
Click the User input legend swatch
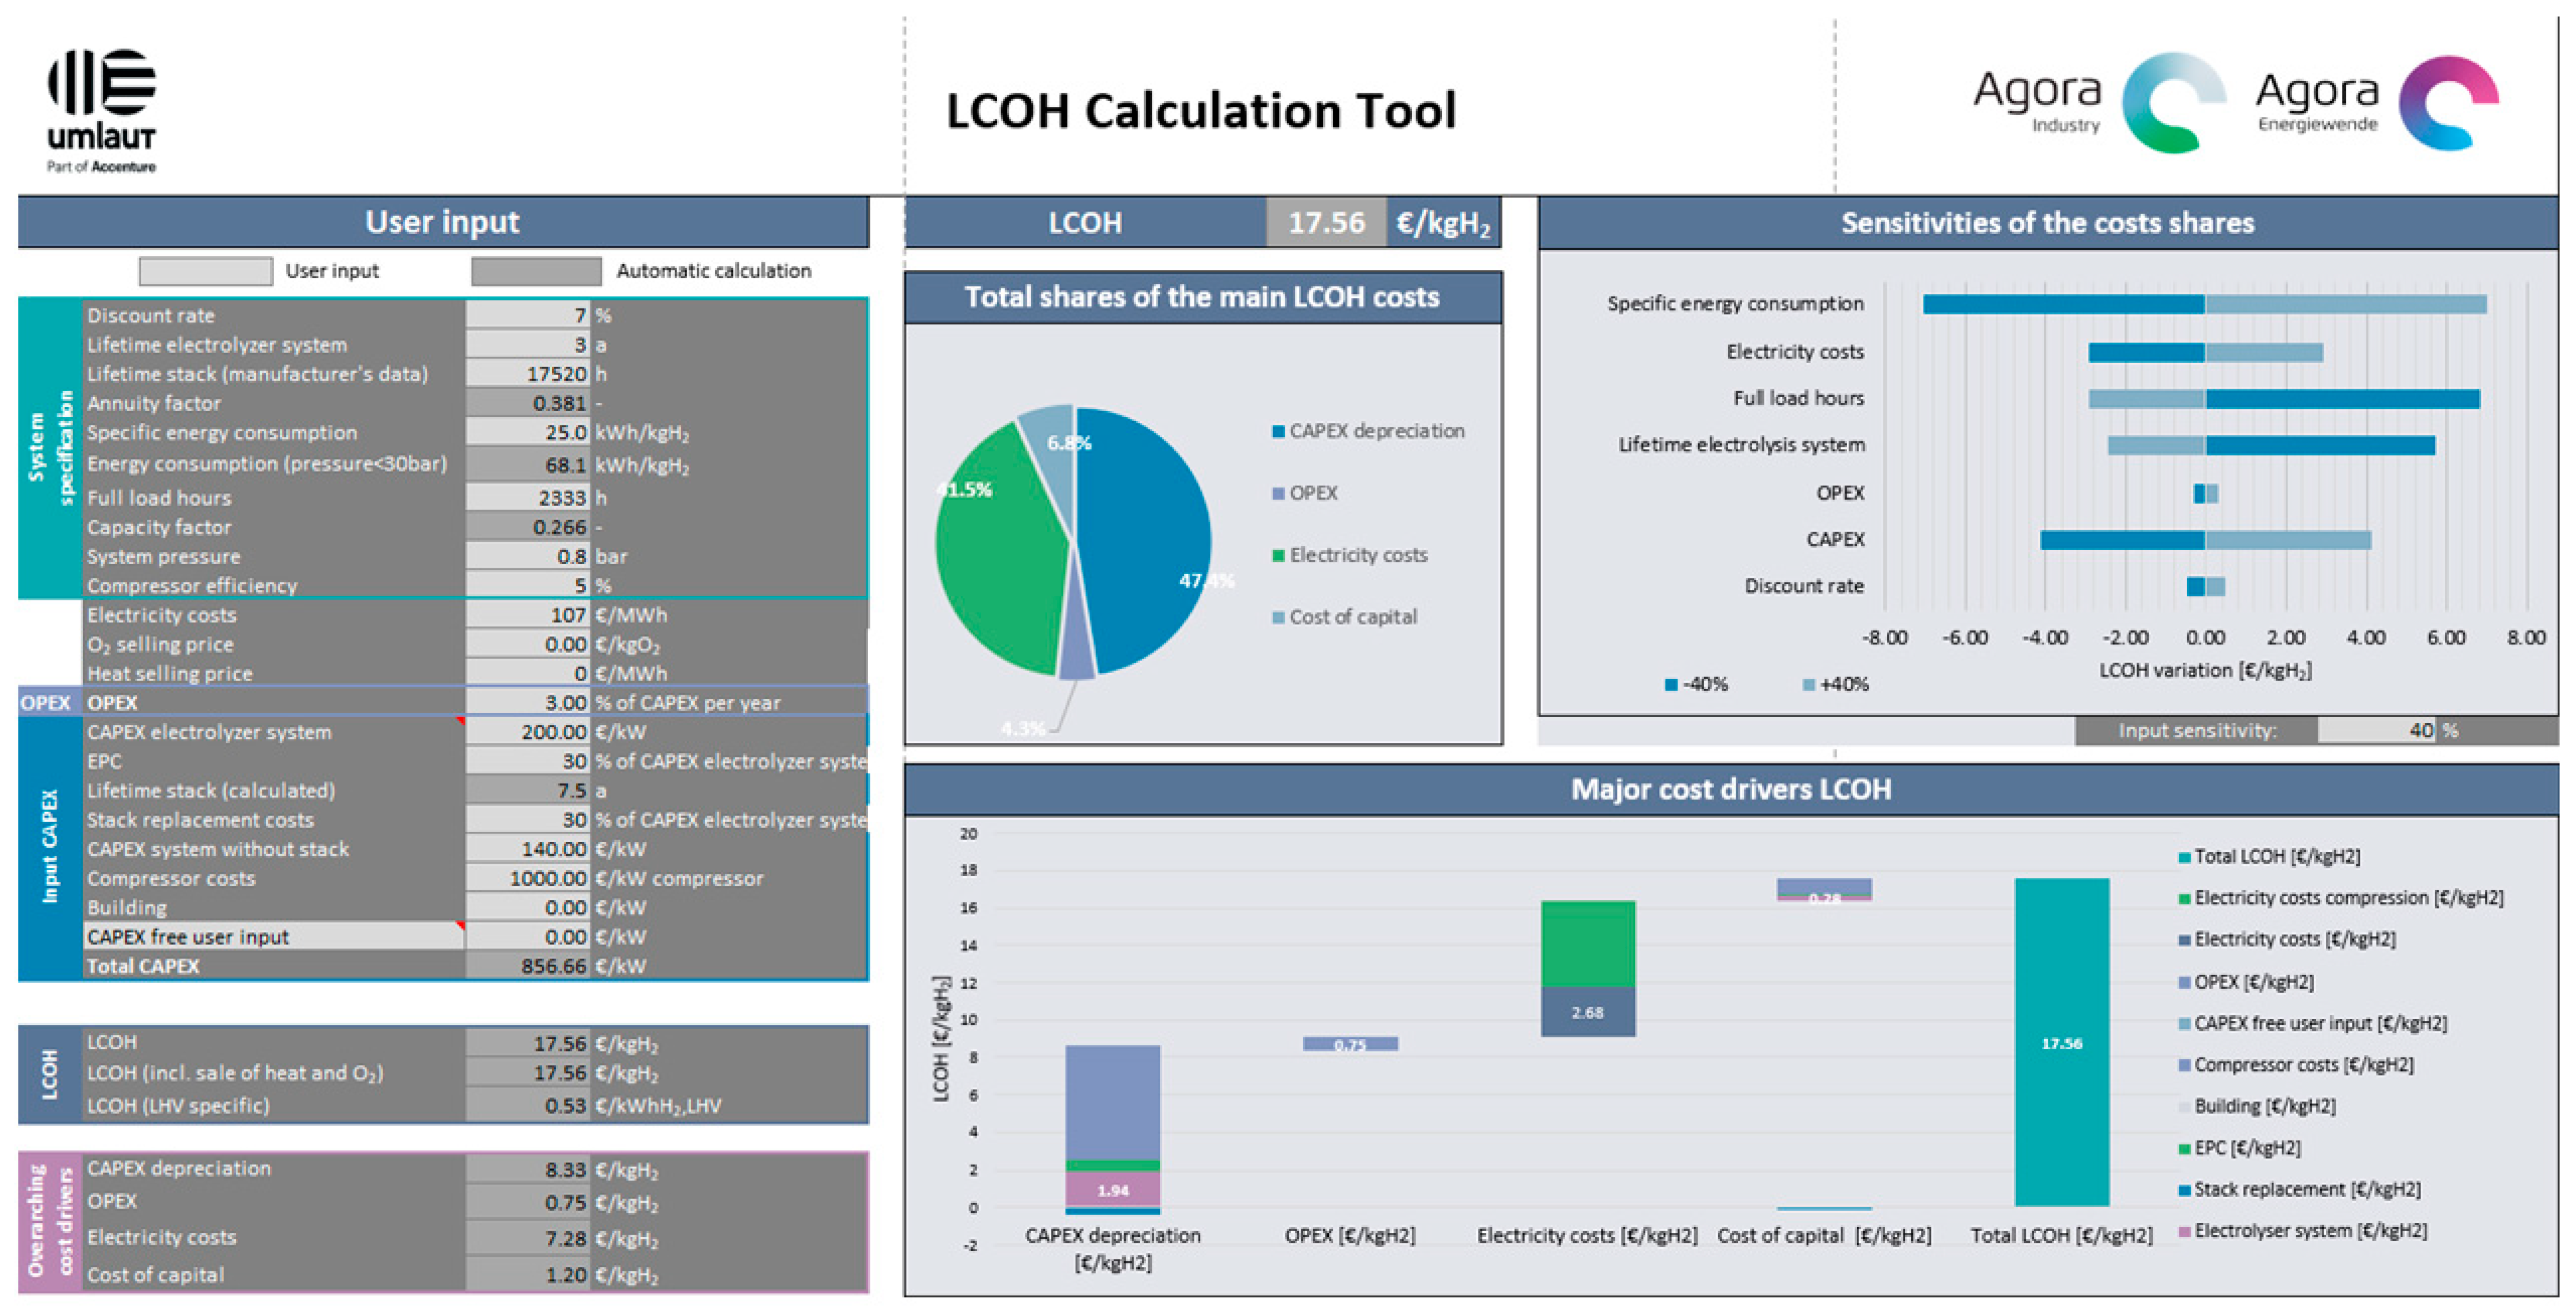pyautogui.click(x=205, y=271)
